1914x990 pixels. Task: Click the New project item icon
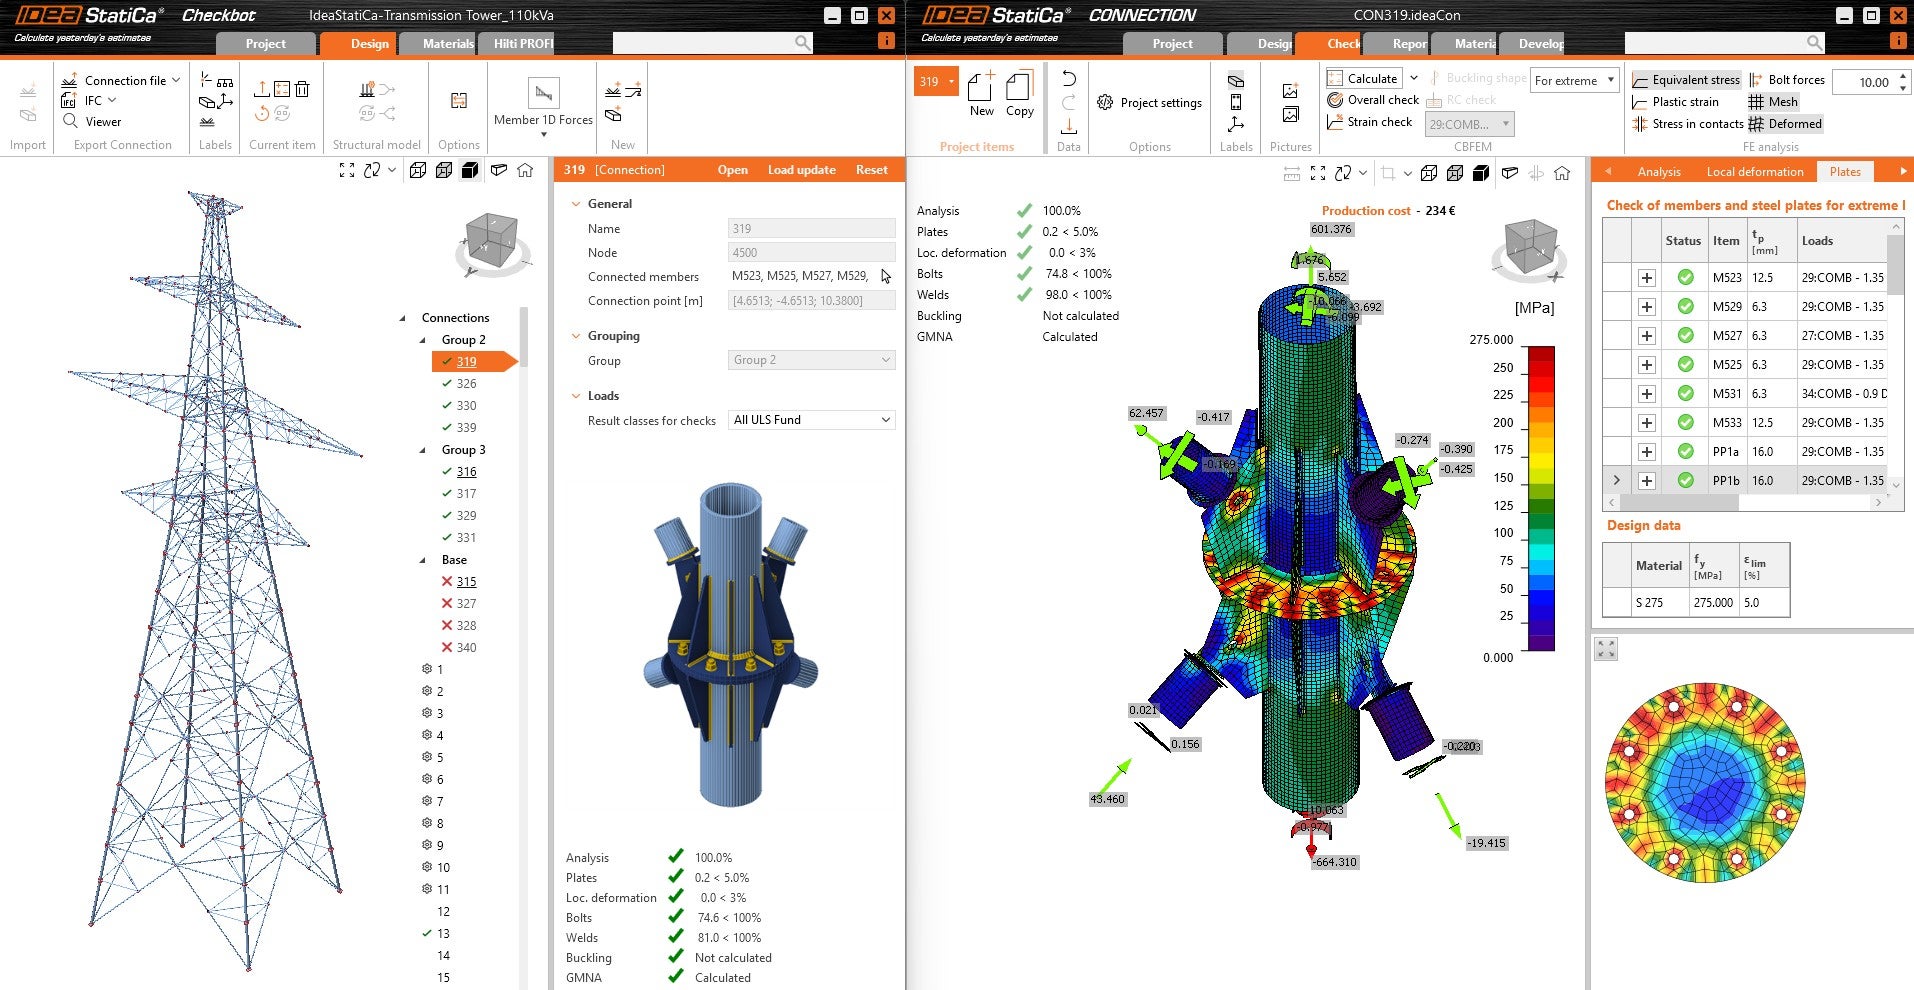pyautogui.click(x=981, y=88)
